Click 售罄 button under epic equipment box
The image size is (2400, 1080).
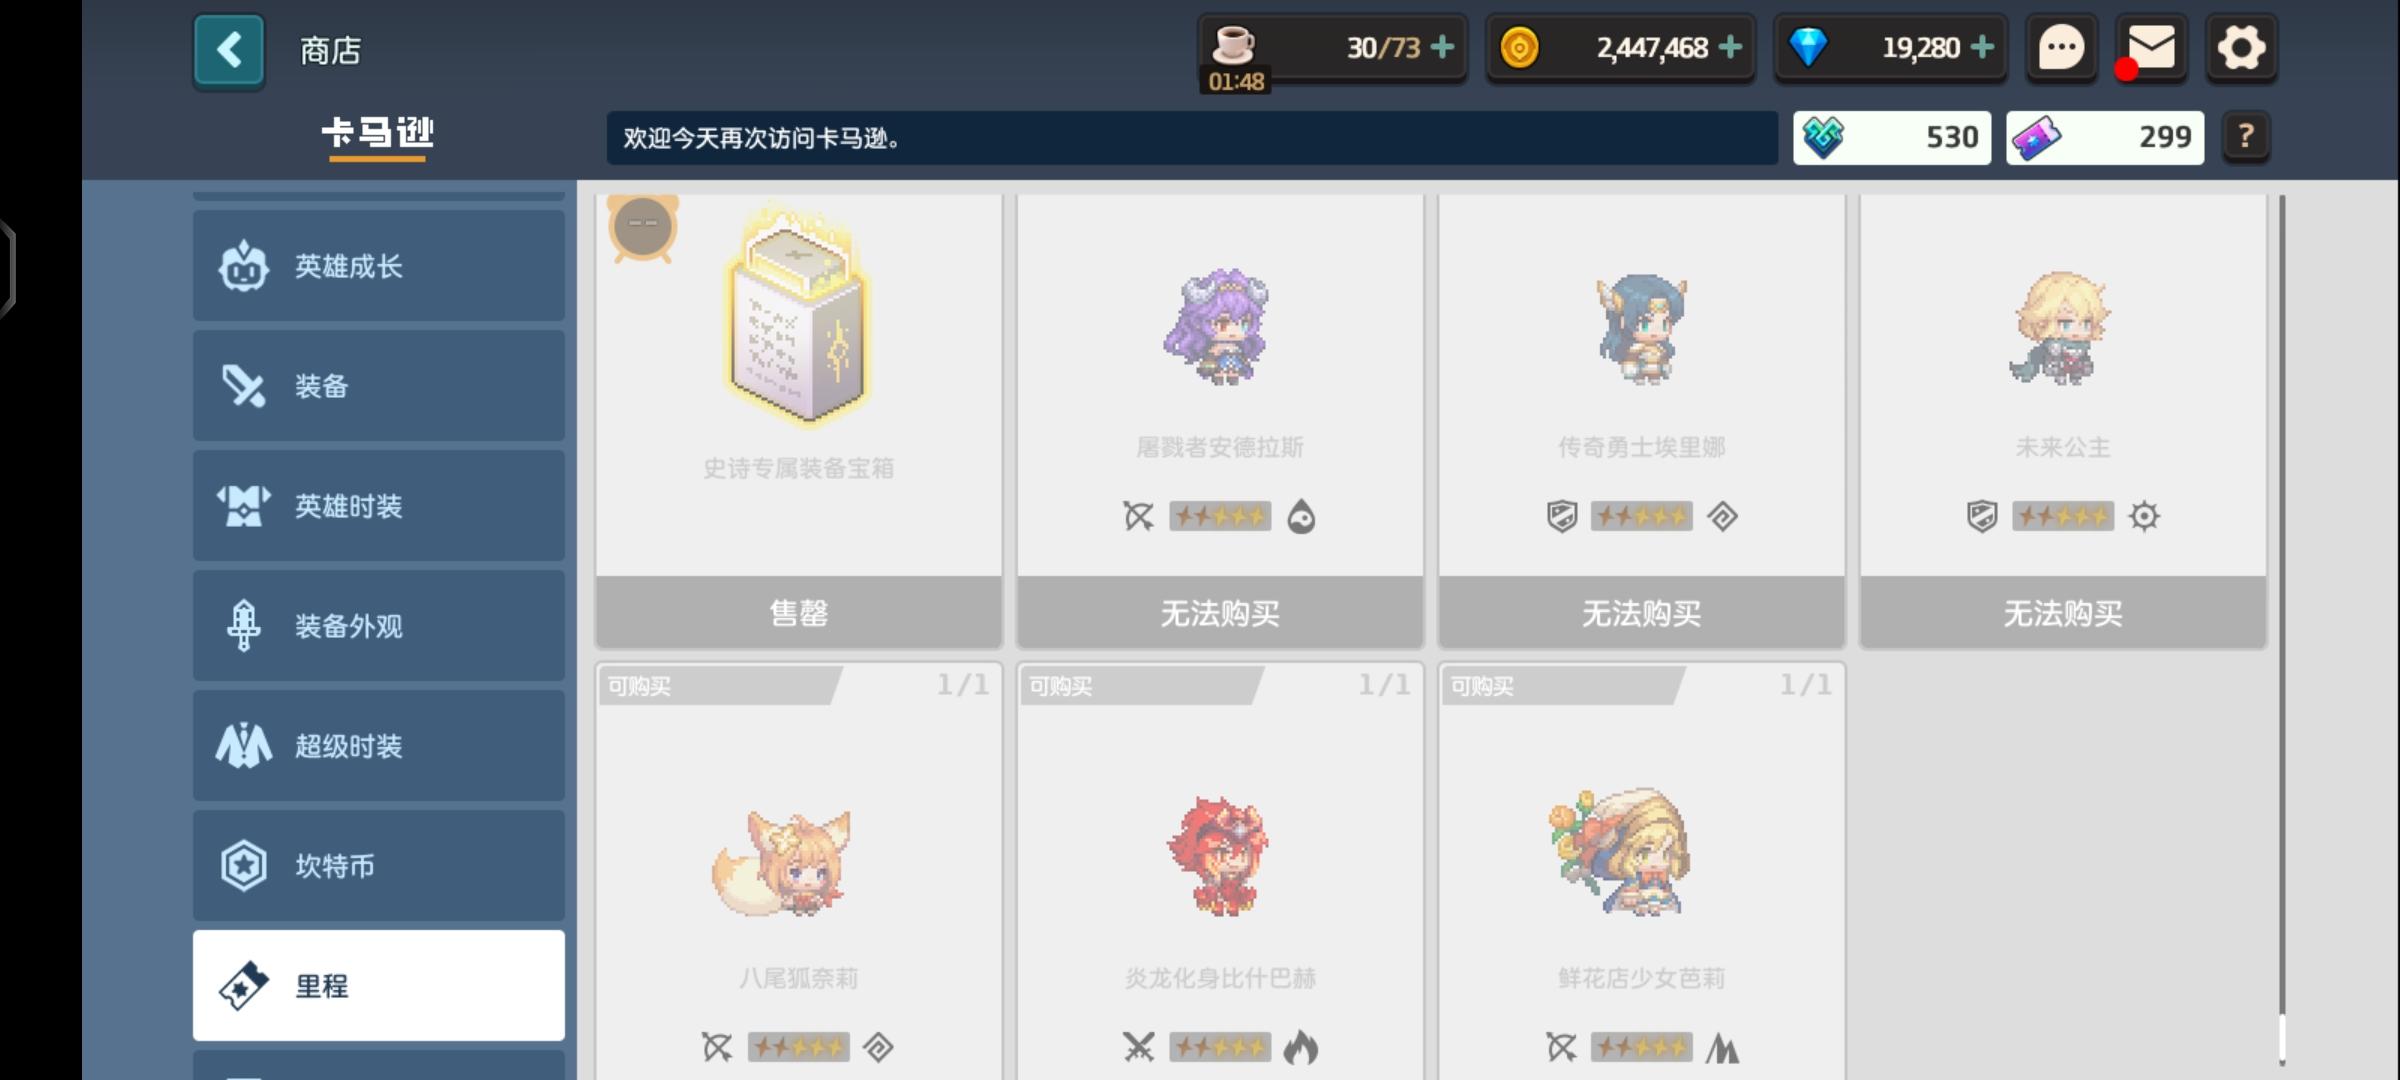799,612
